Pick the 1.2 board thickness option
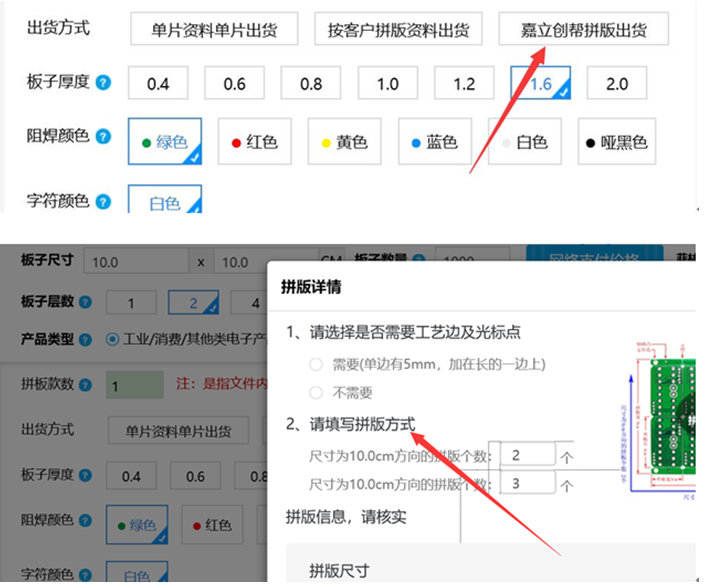 (464, 84)
